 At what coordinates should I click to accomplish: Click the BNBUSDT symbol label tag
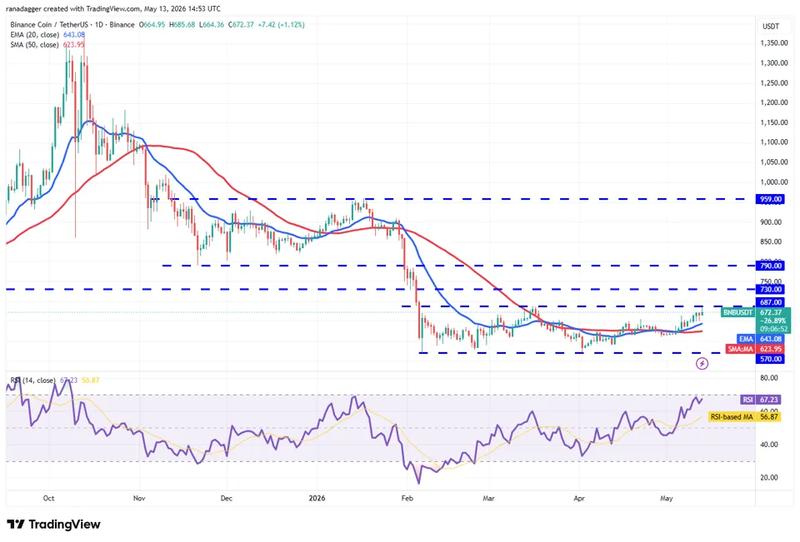point(738,312)
